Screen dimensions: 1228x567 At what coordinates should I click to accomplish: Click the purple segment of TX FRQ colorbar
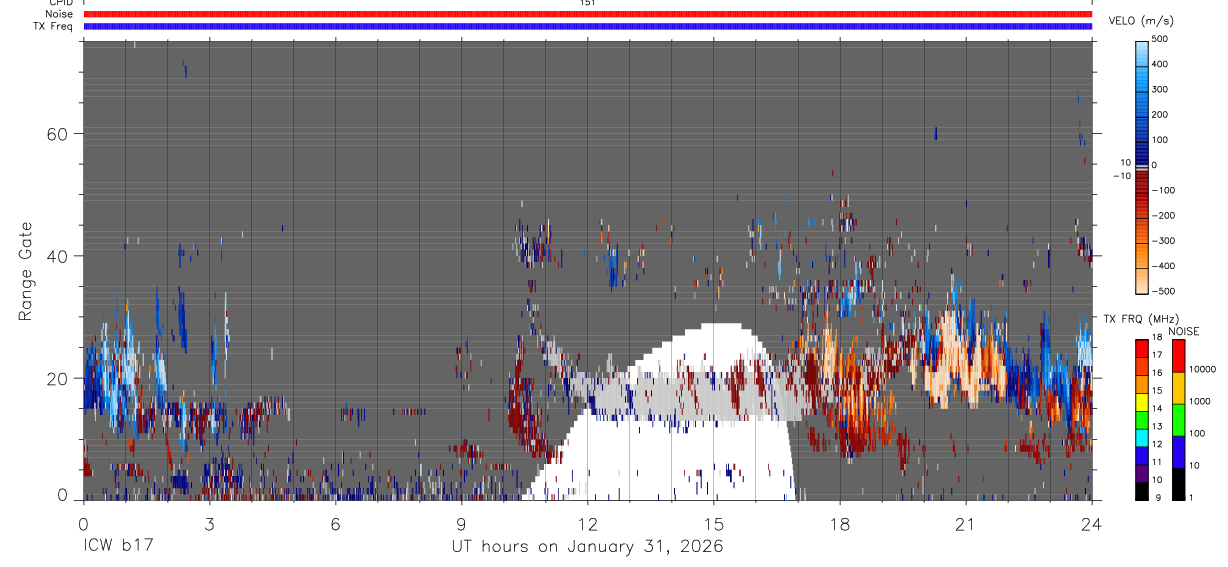tap(1142, 473)
